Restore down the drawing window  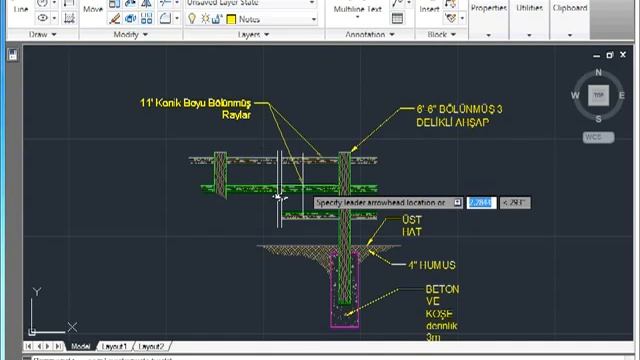point(609,55)
